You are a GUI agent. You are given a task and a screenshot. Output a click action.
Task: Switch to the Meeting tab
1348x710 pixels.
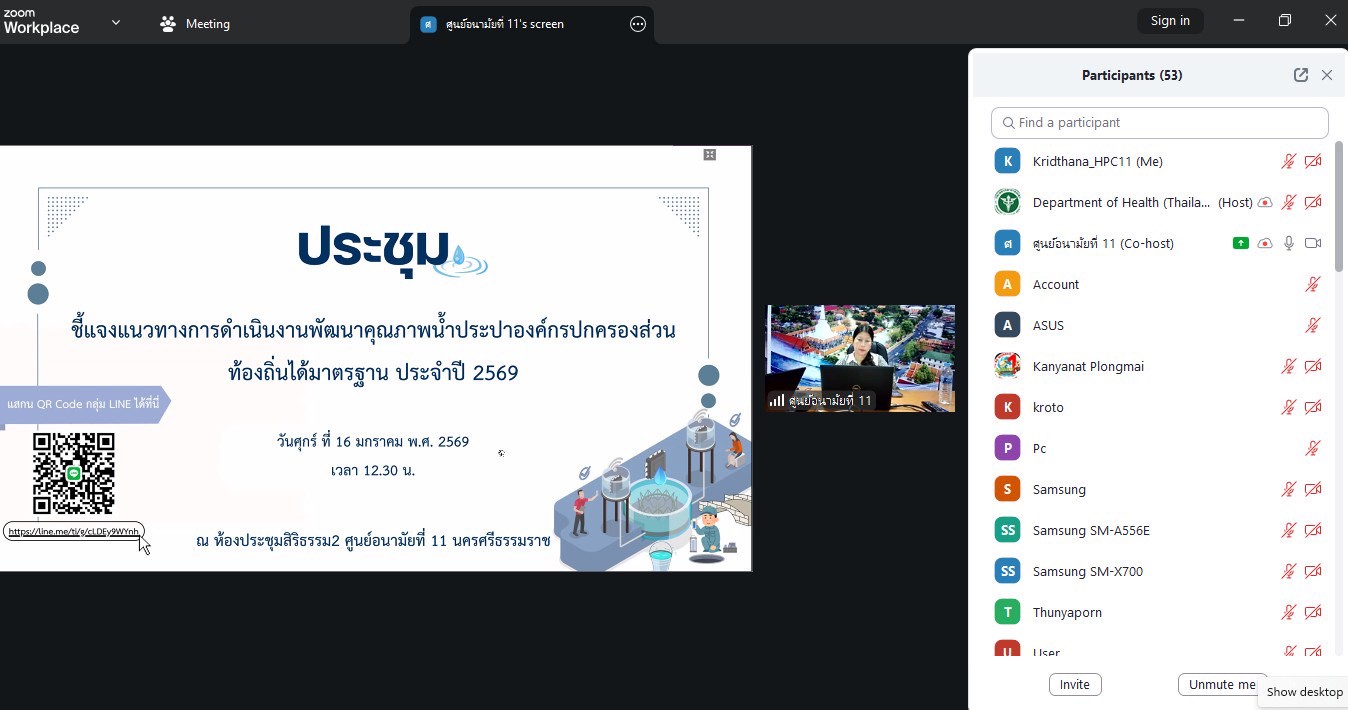[x=196, y=24]
